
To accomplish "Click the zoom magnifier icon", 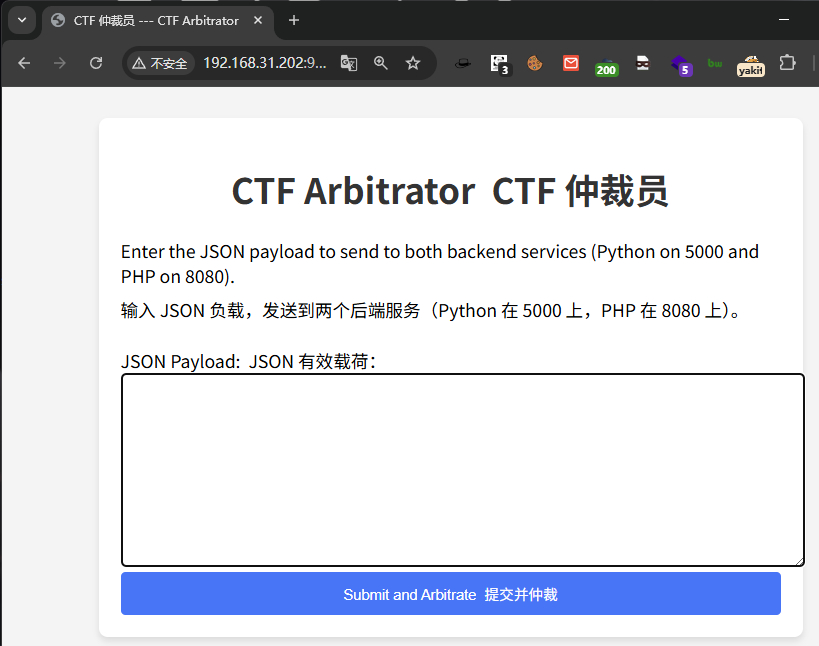I will (381, 63).
